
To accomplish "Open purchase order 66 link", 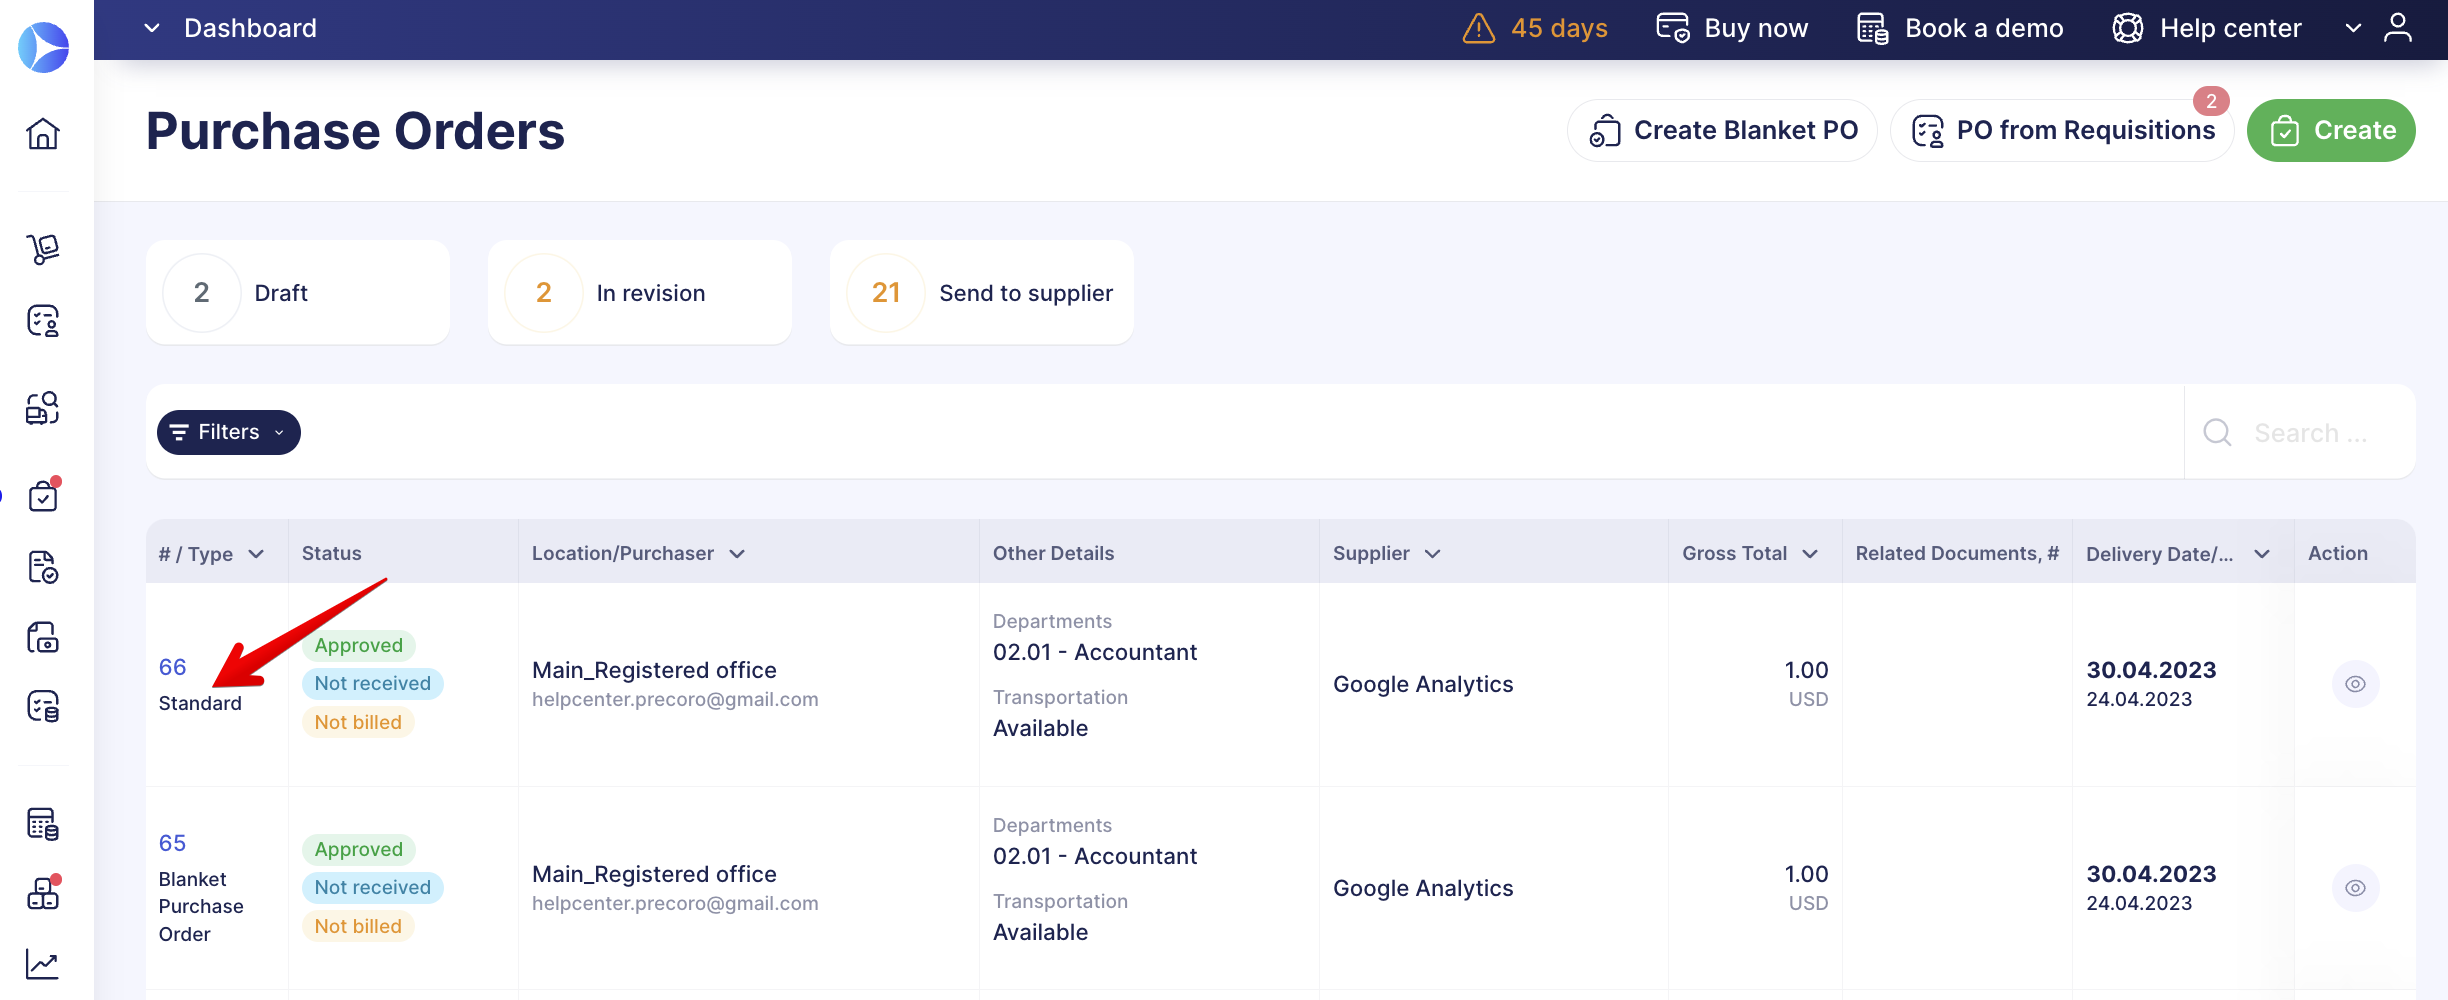I will [x=172, y=667].
